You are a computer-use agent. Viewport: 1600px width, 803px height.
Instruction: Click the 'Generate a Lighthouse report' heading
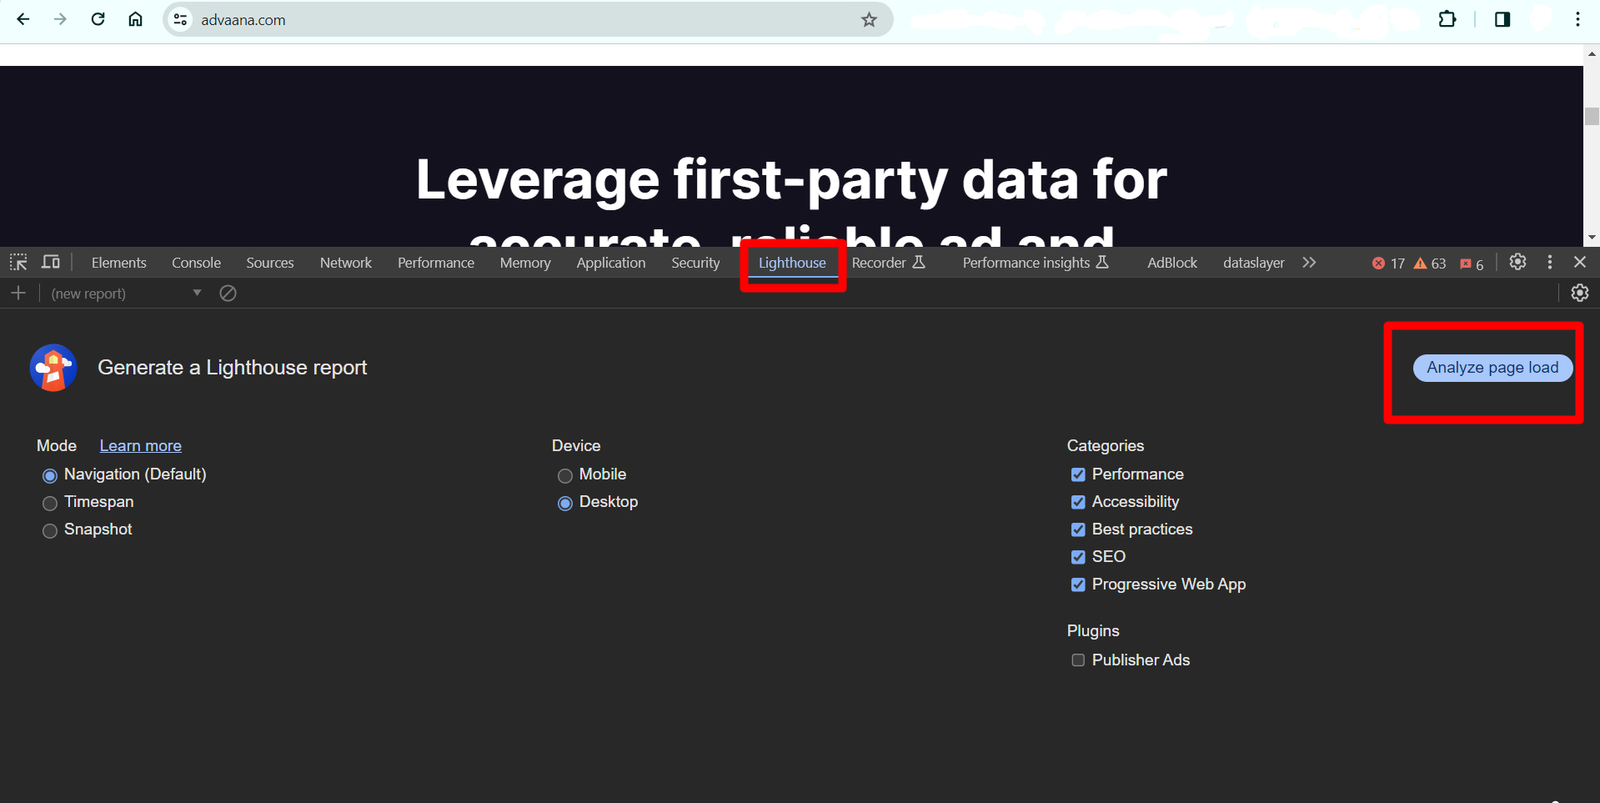232,368
